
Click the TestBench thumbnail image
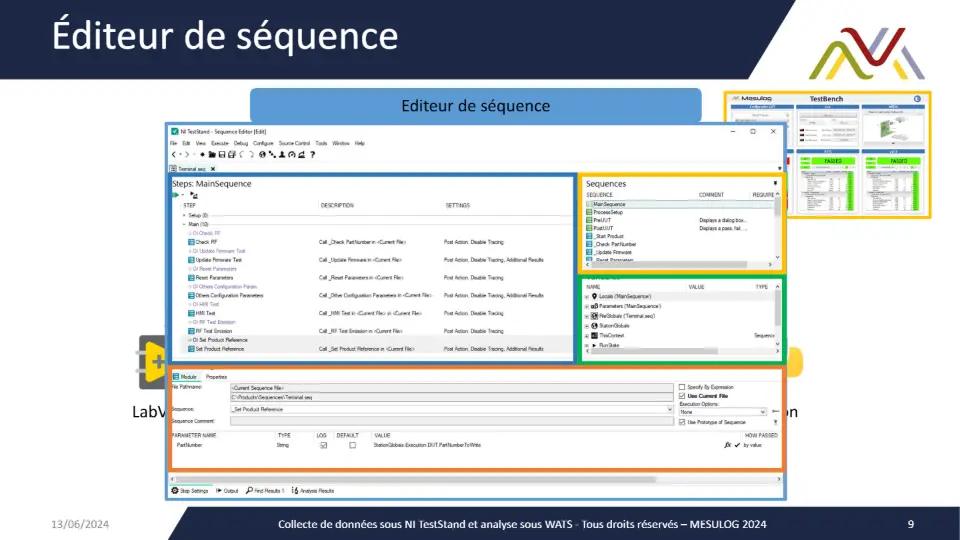pyautogui.click(x=828, y=155)
